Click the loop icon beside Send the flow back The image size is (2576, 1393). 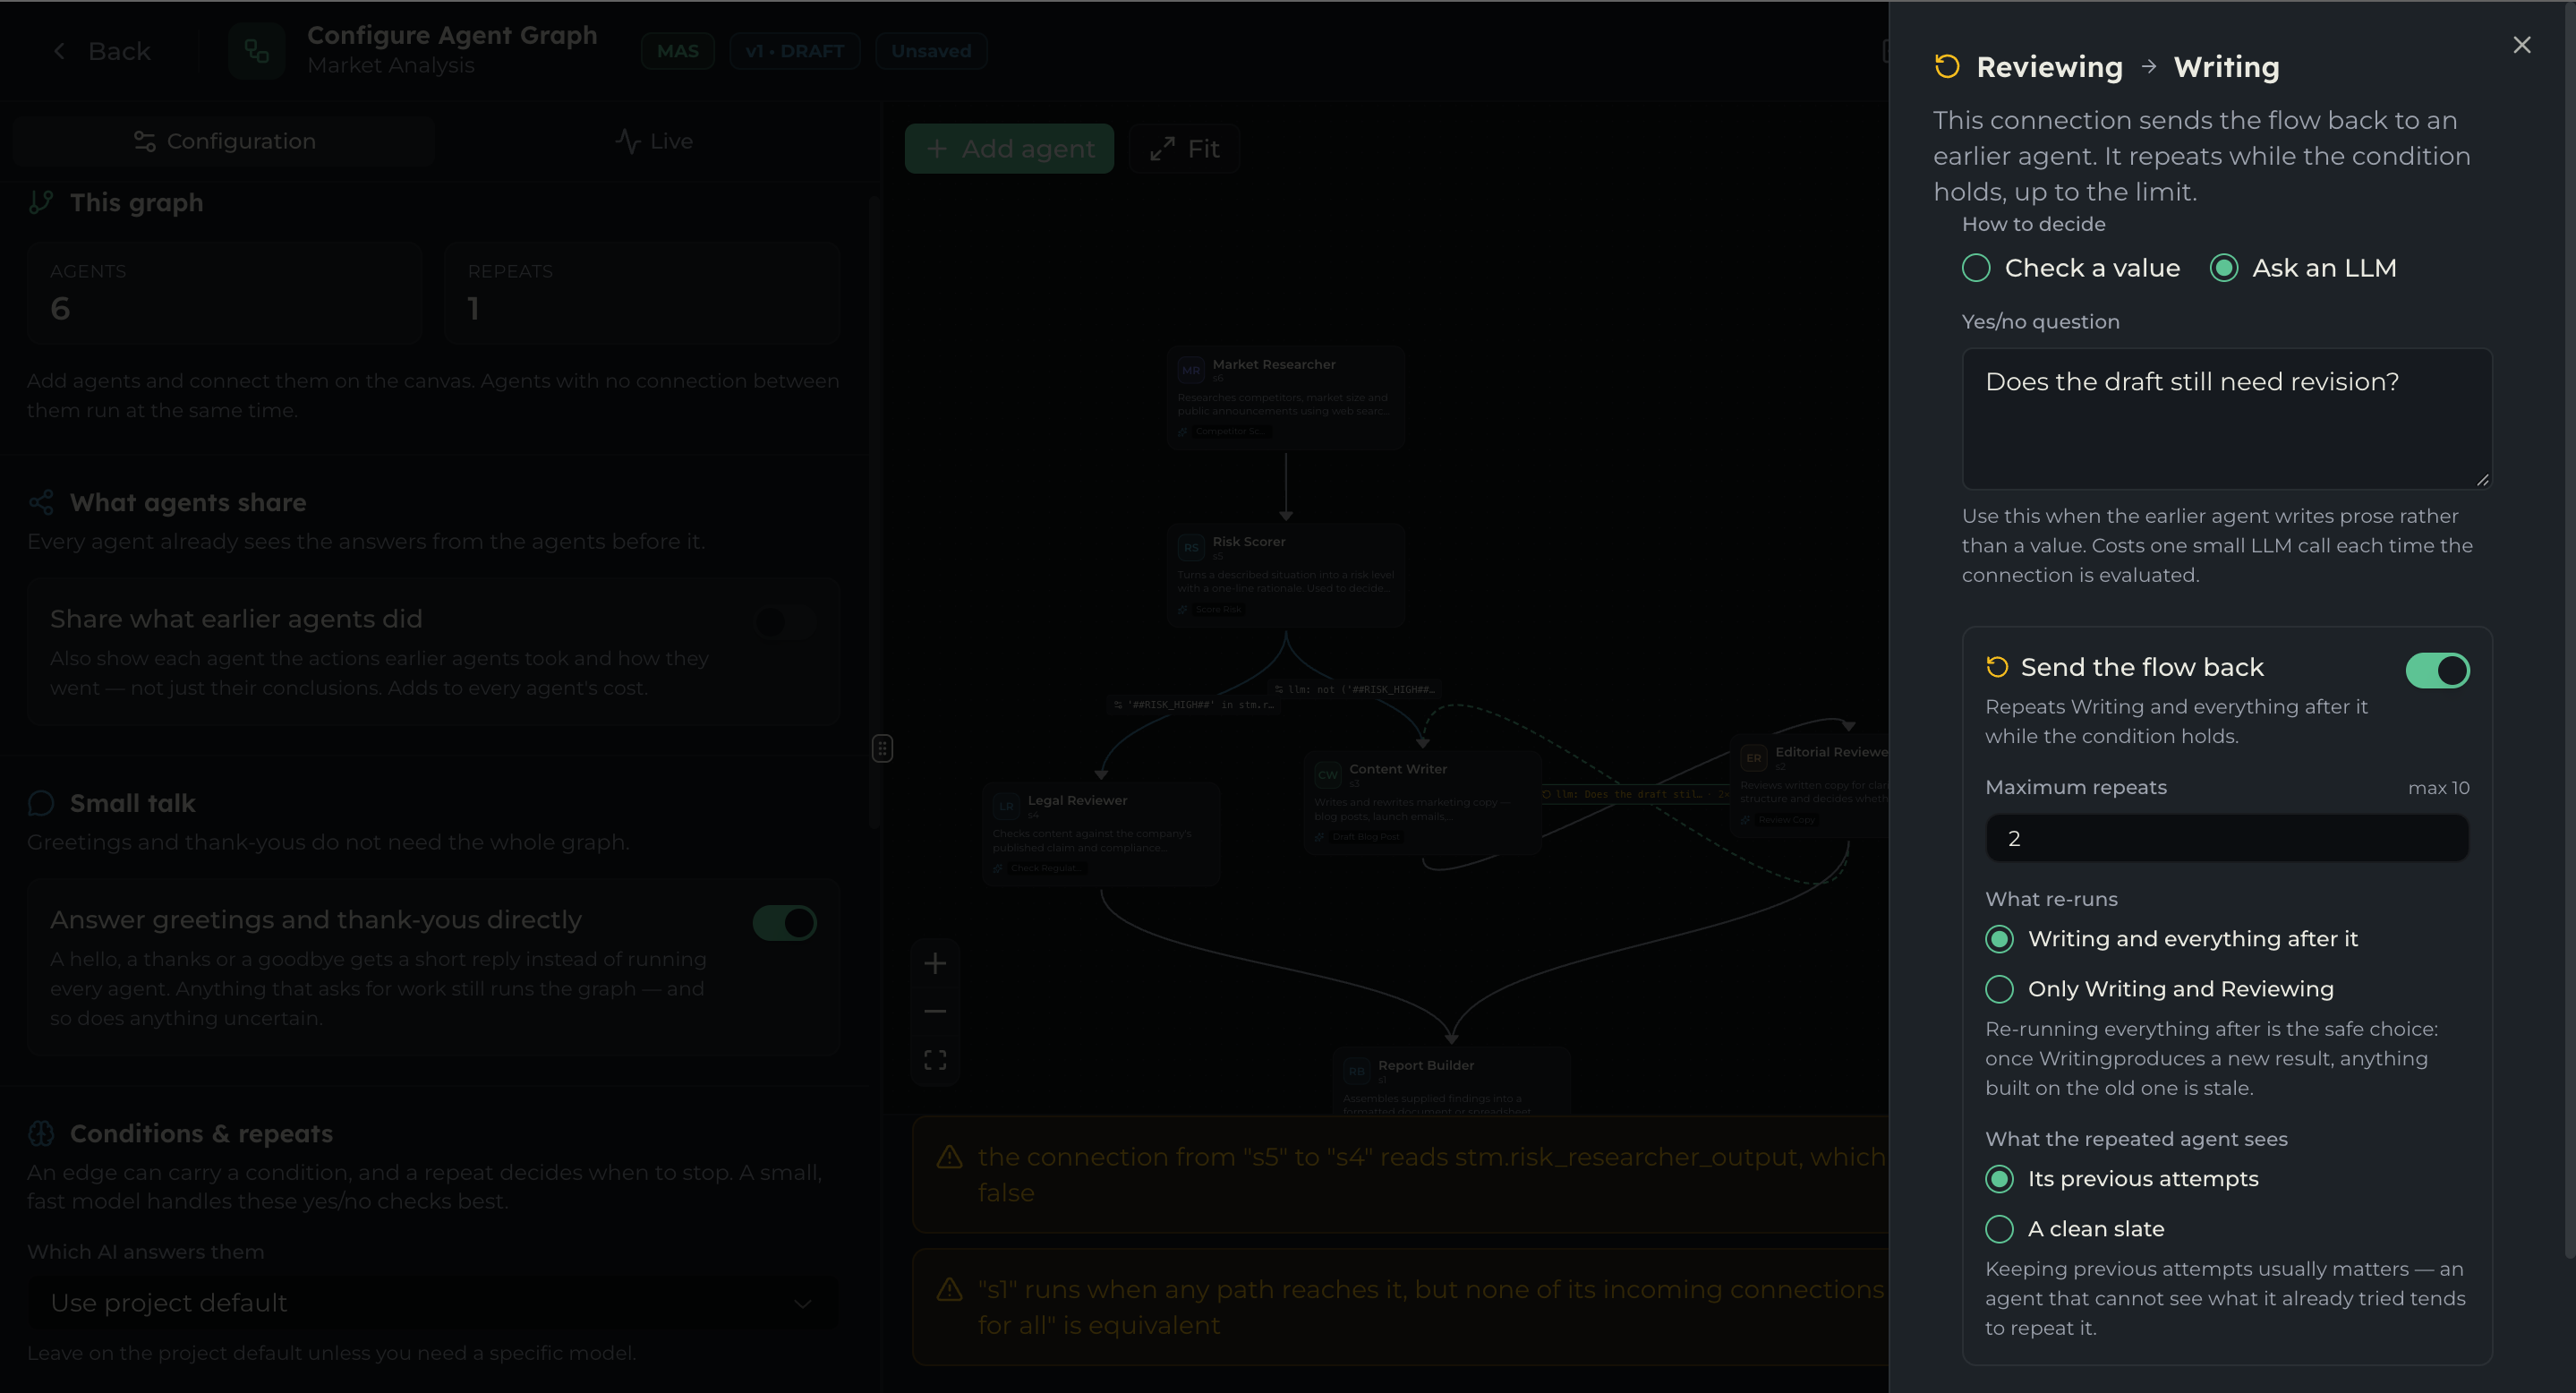[x=1997, y=667]
